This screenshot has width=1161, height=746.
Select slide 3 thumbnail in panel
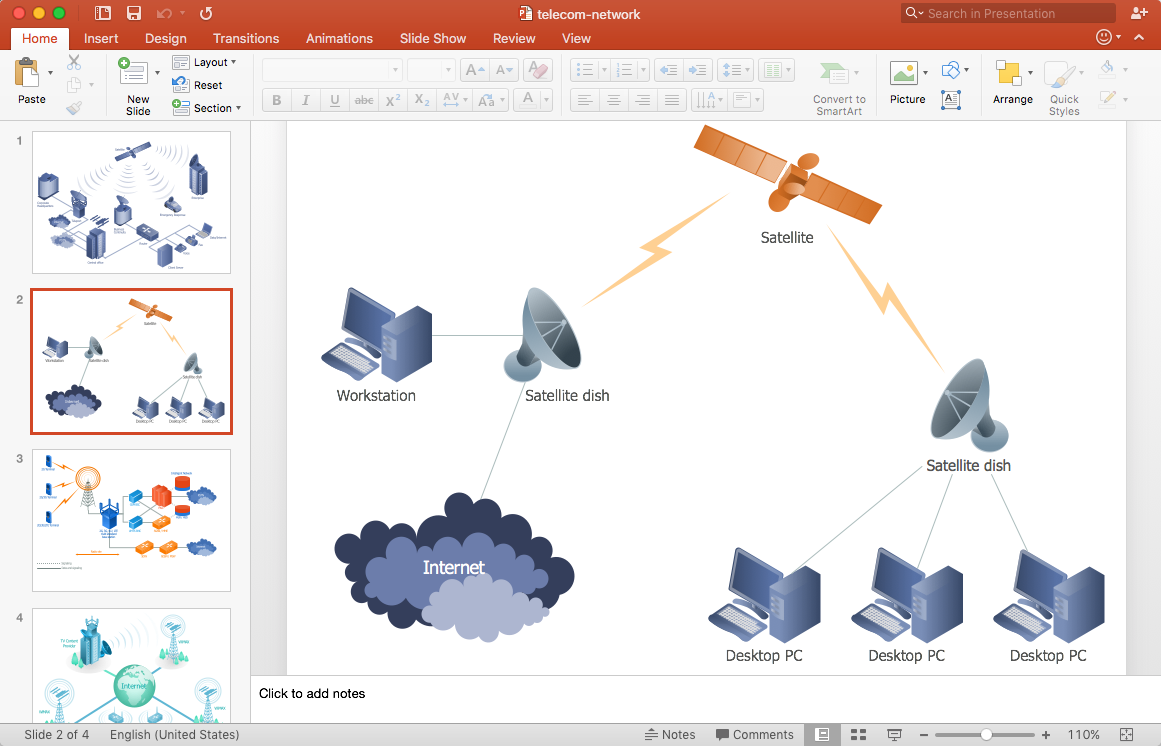[131, 520]
